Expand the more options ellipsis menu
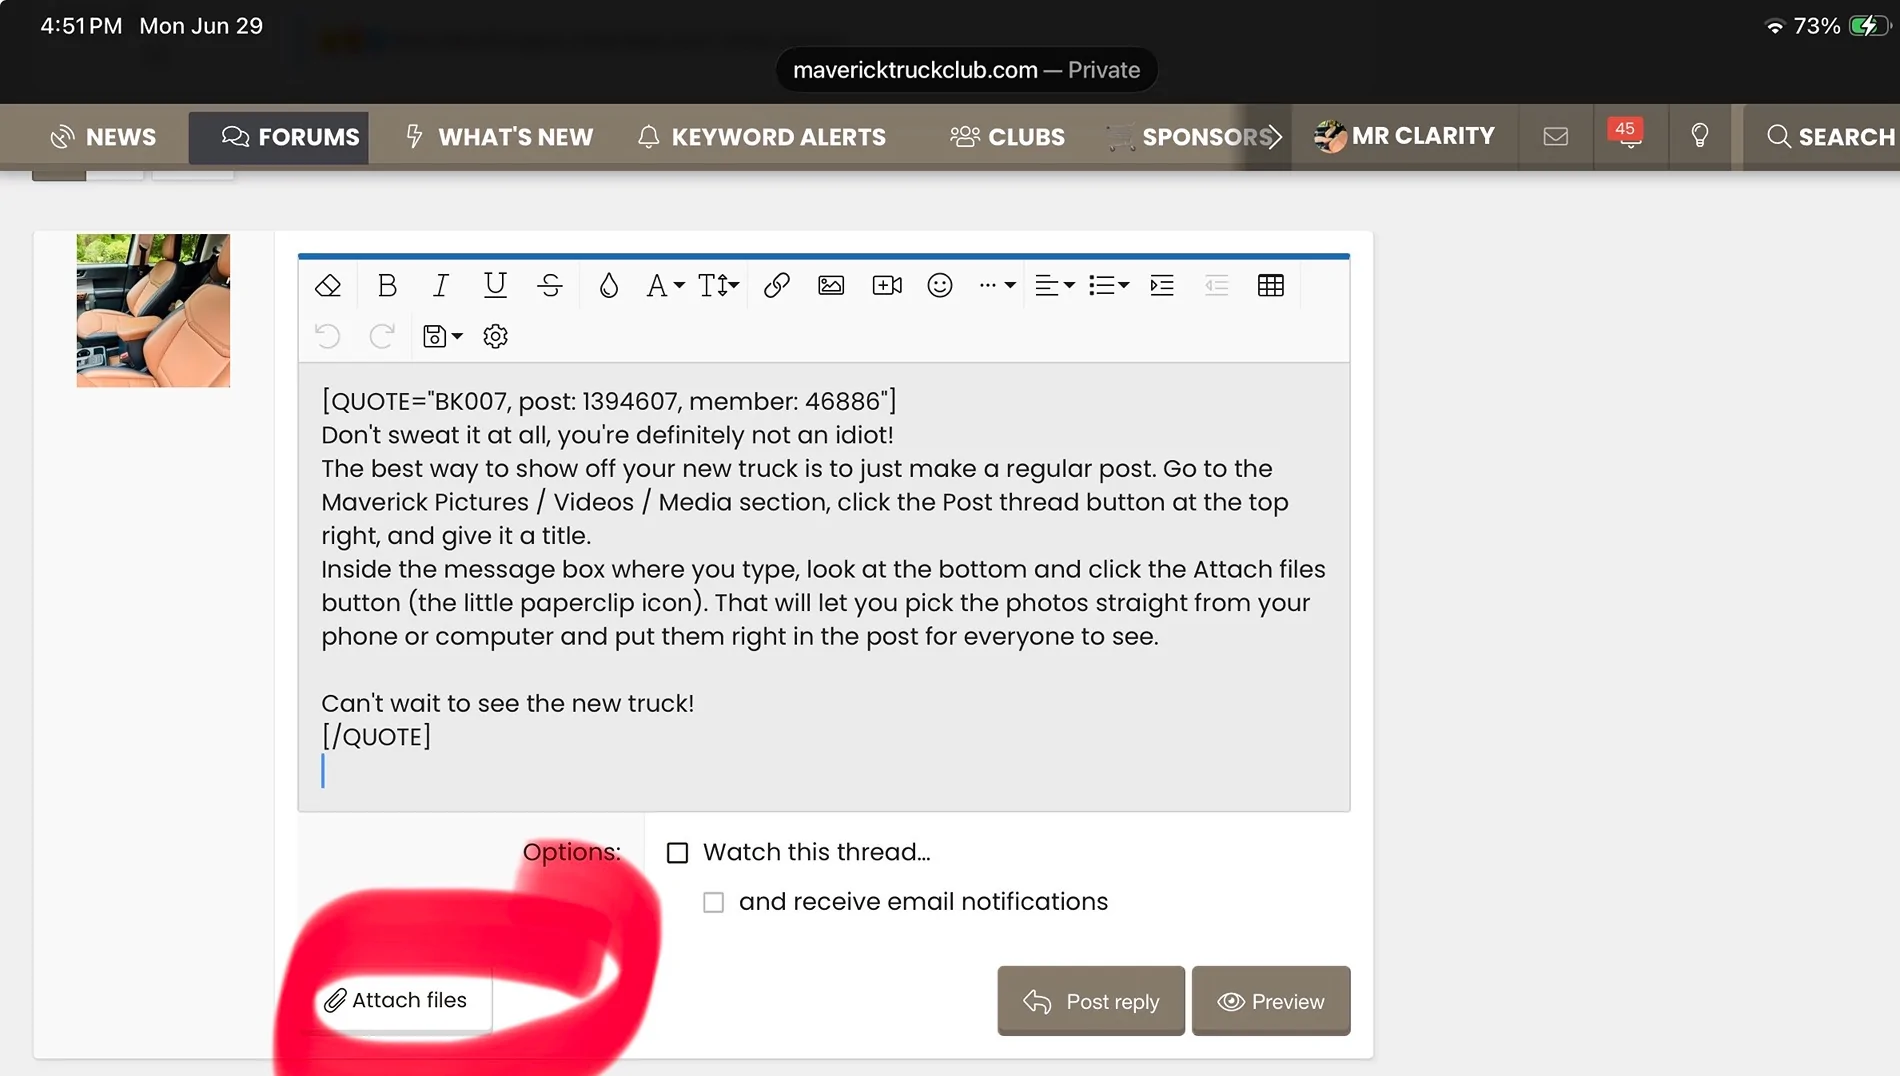The width and height of the screenshot is (1900, 1076). (x=997, y=286)
